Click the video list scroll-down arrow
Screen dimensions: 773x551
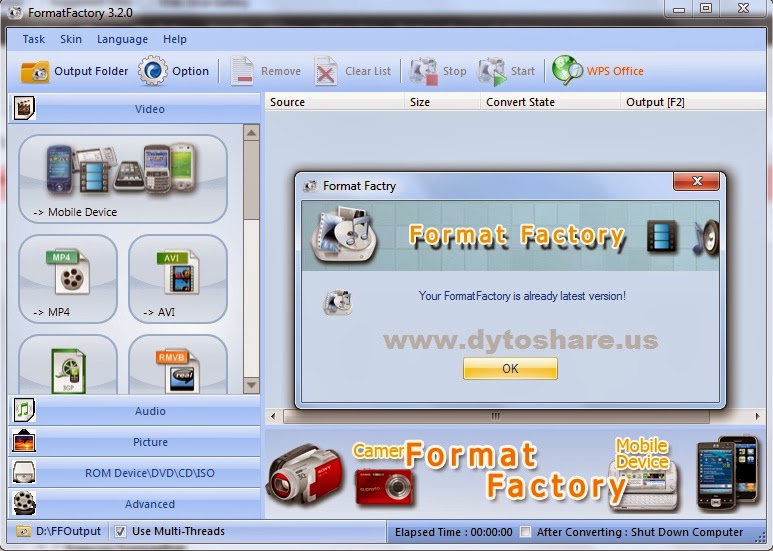[x=251, y=385]
